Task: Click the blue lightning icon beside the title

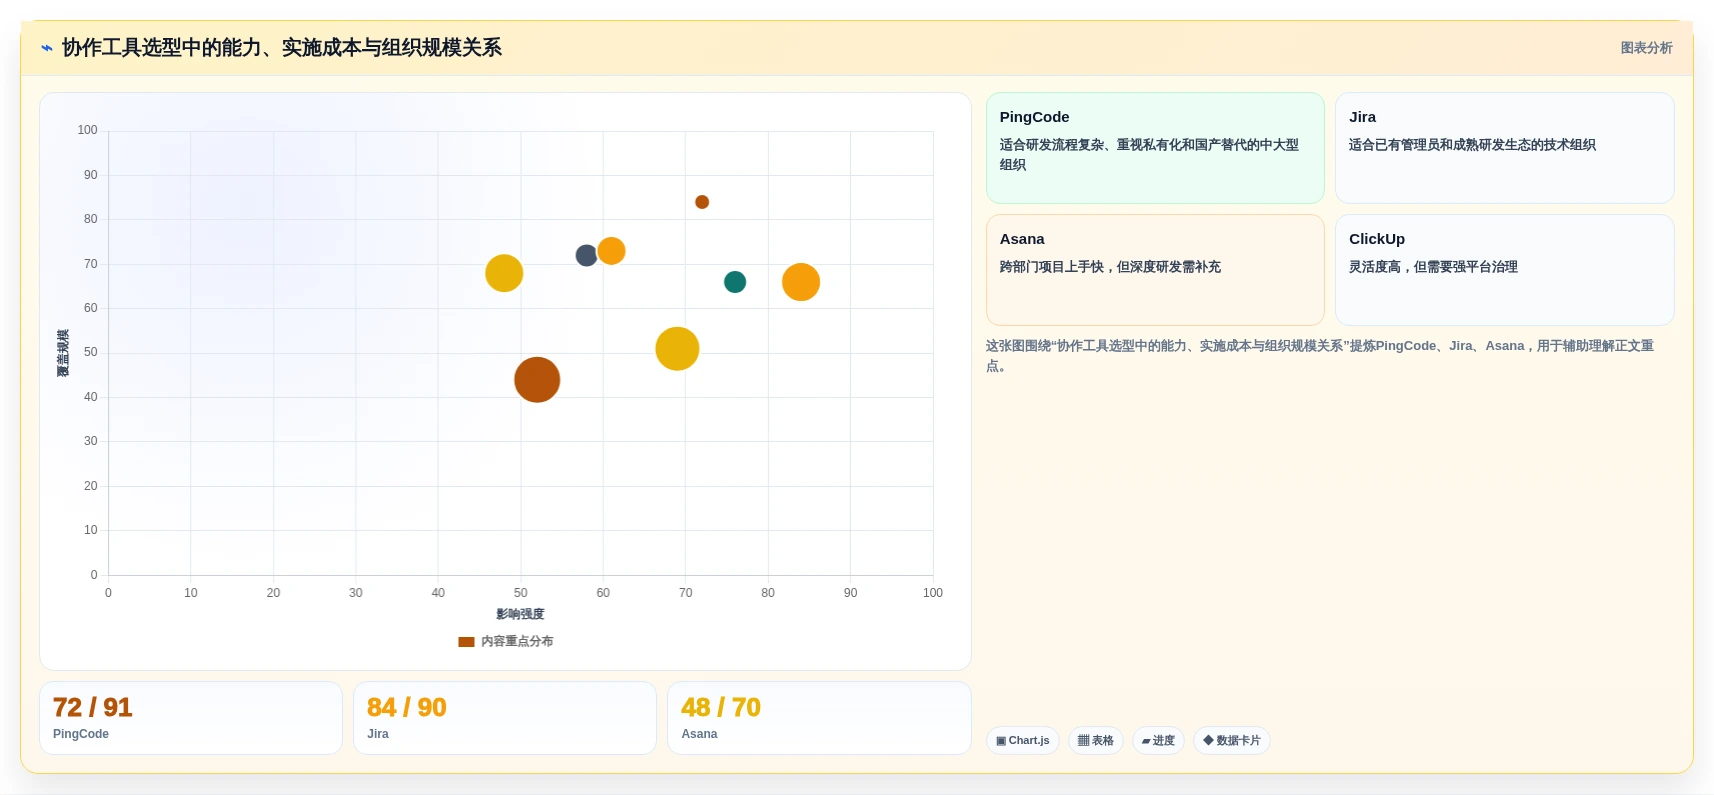Action: click(47, 48)
